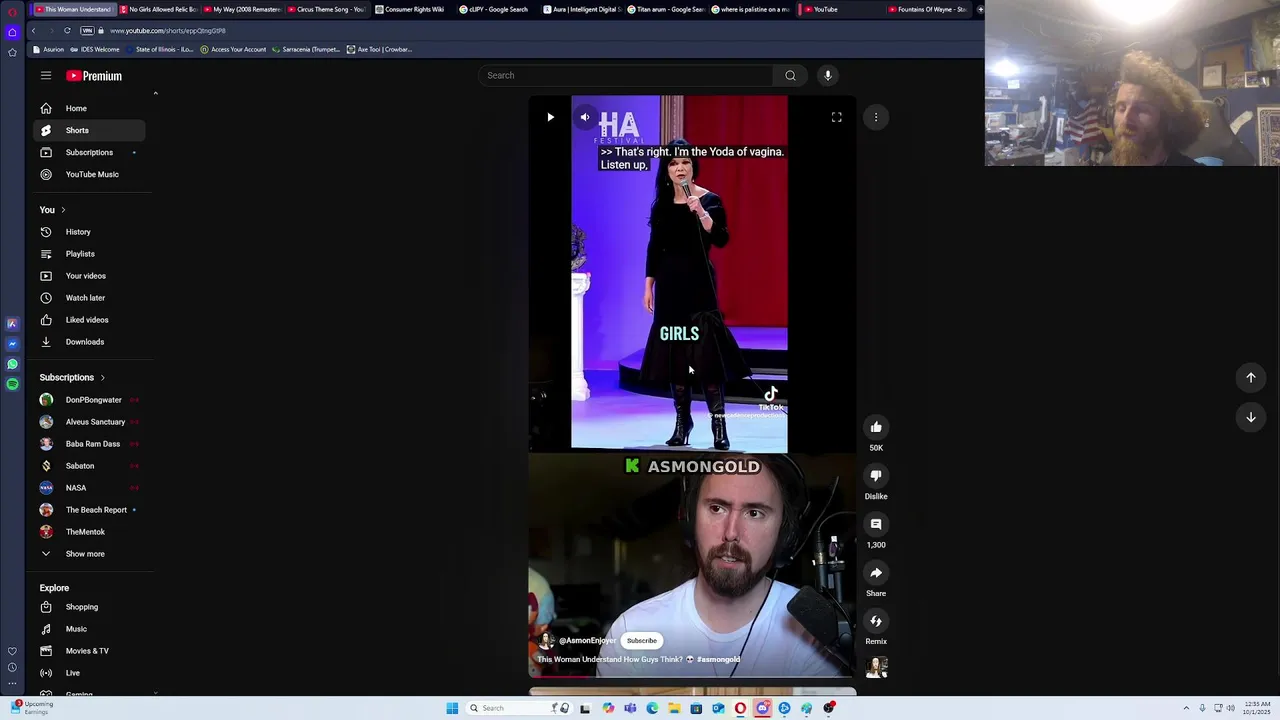Open Subscriptions in the sidebar

pyautogui.click(x=89, y=152)
